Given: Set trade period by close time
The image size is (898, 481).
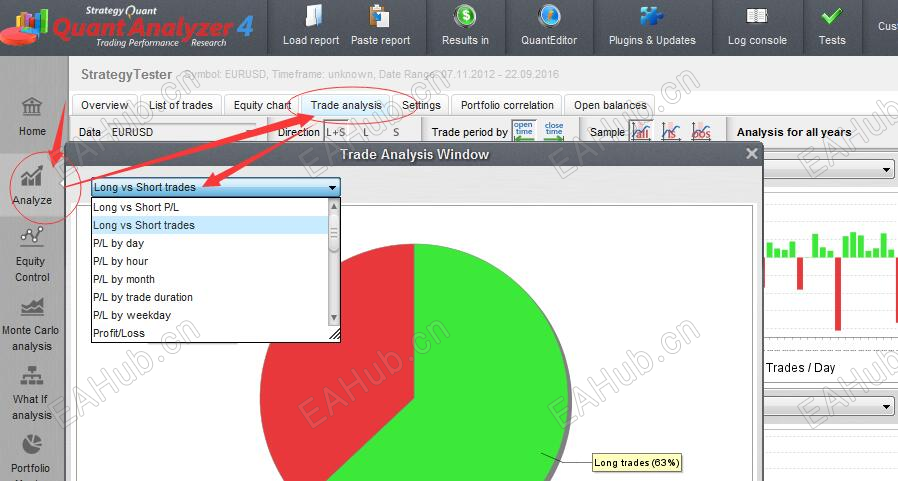Looking at the screenshot, I should 554,132.
